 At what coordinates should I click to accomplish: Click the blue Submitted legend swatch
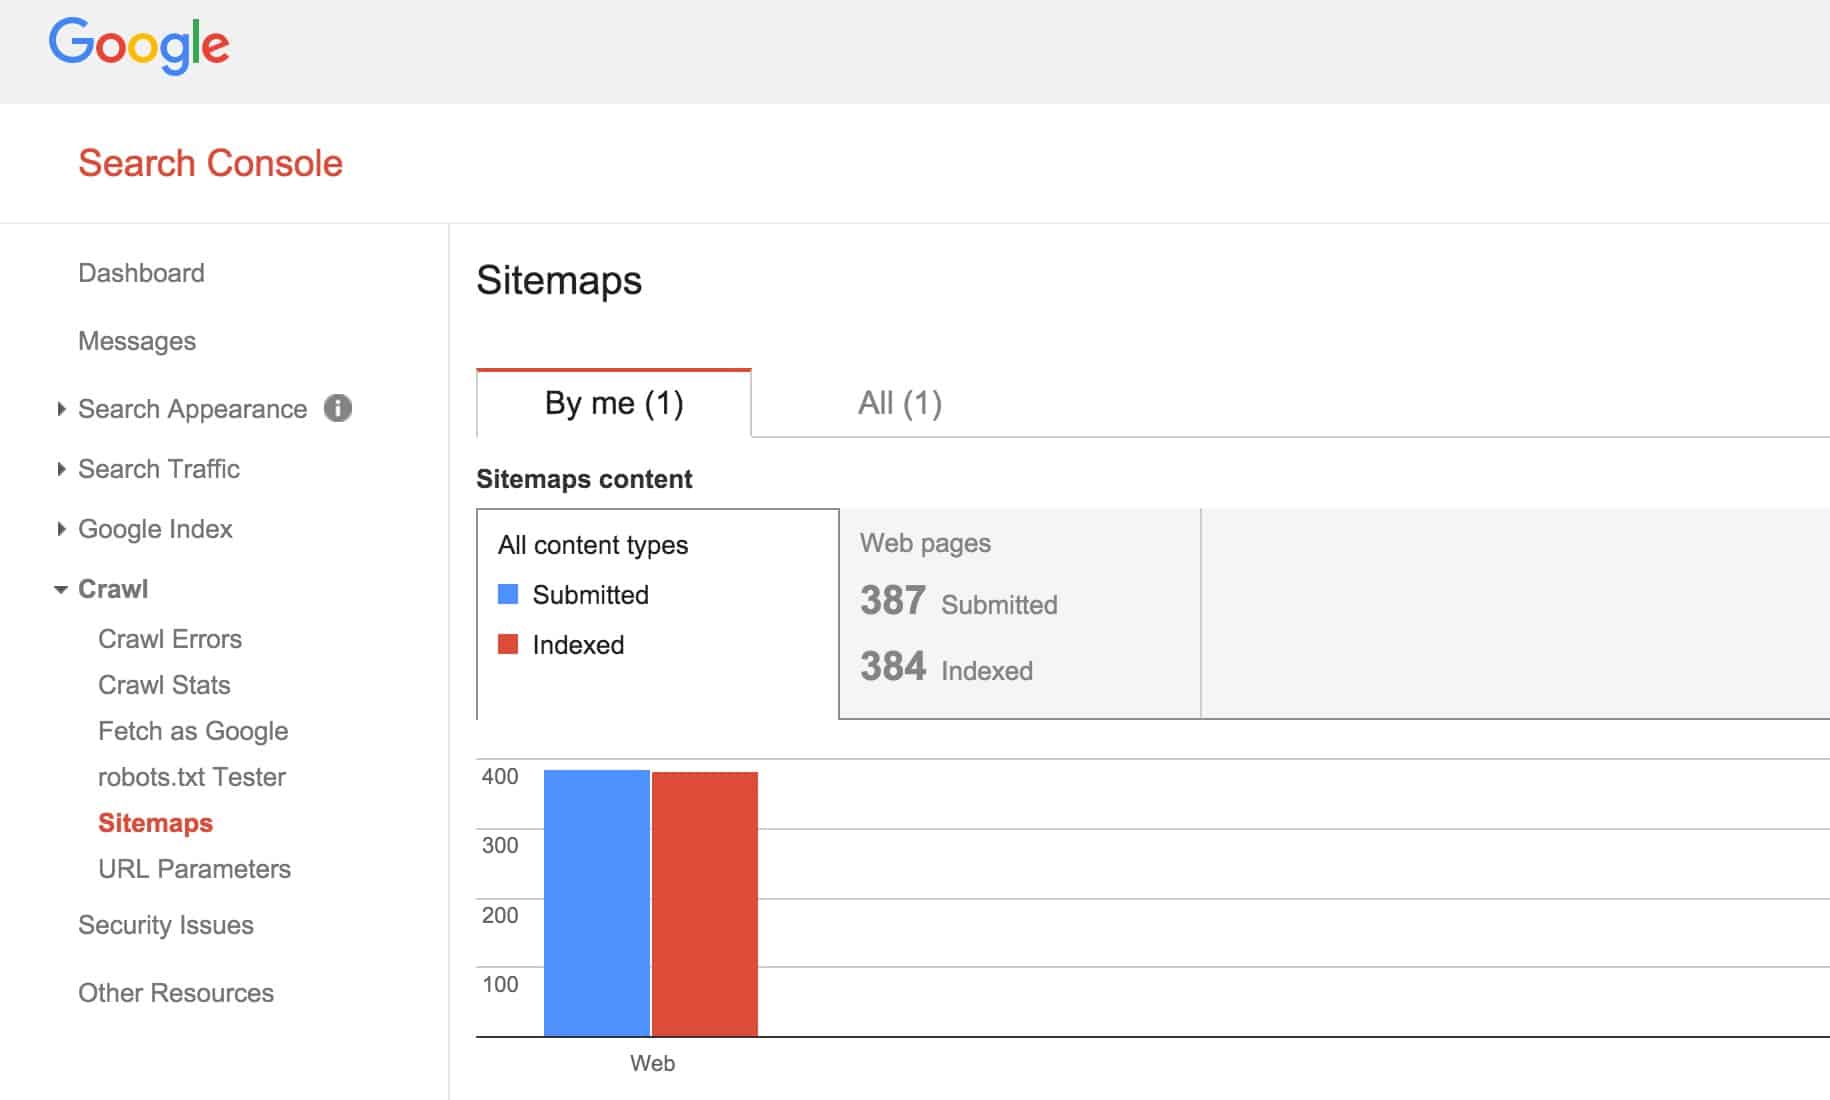(x=508, y=594)
